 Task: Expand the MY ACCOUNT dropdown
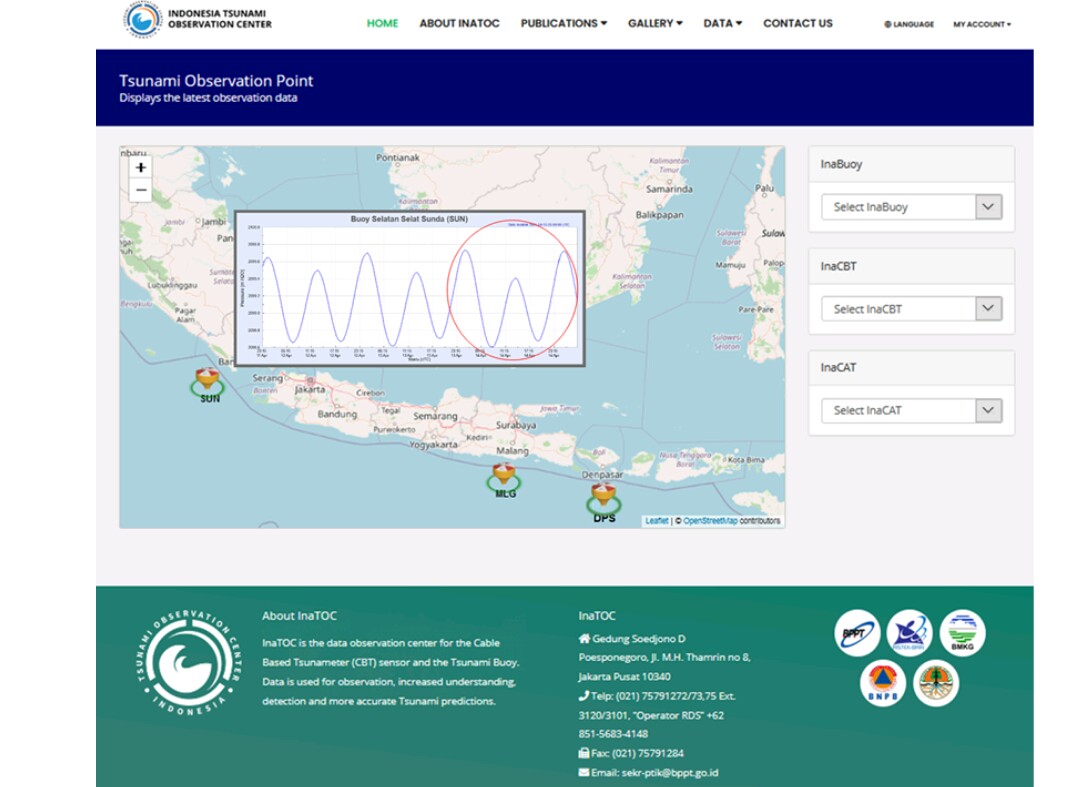pos(981,23)
